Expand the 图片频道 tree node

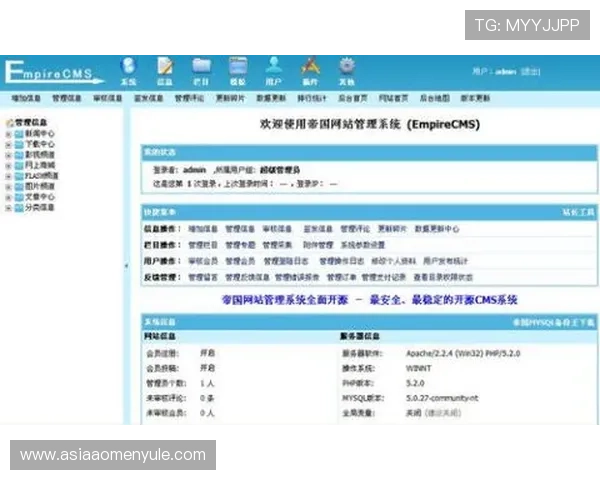(8, 187)
